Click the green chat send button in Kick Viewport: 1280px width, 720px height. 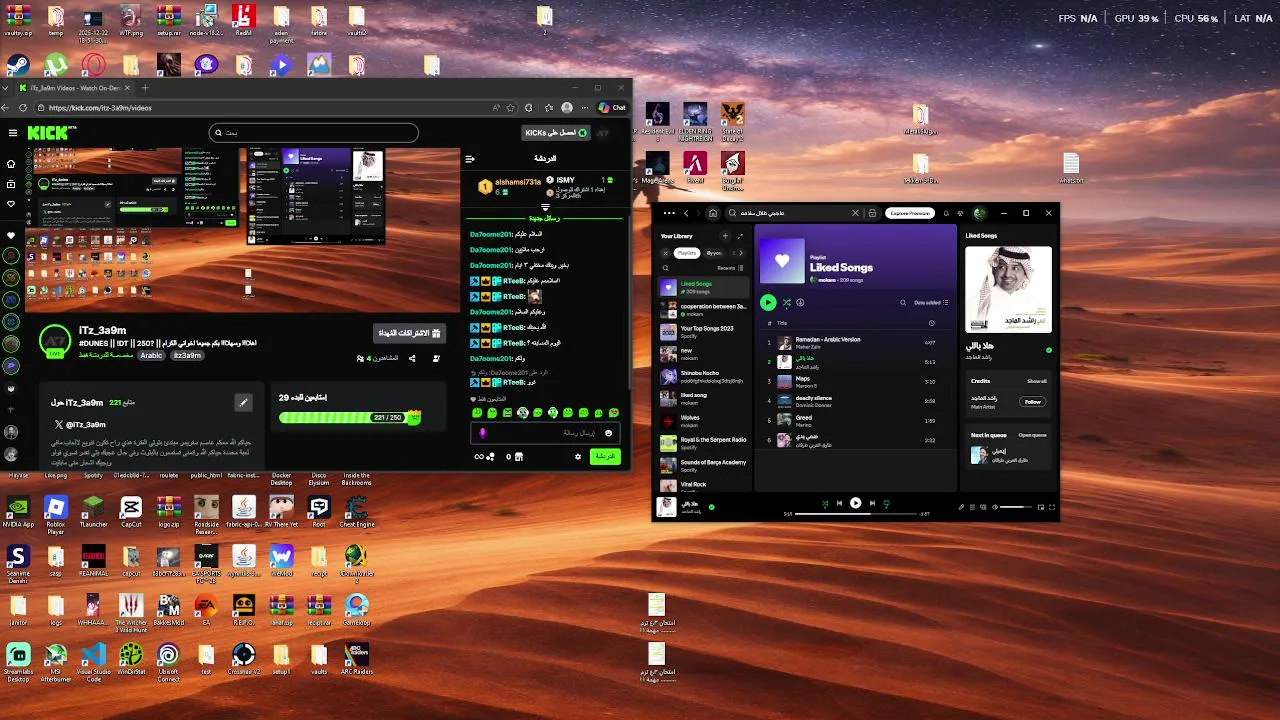[x=604, y=456]
